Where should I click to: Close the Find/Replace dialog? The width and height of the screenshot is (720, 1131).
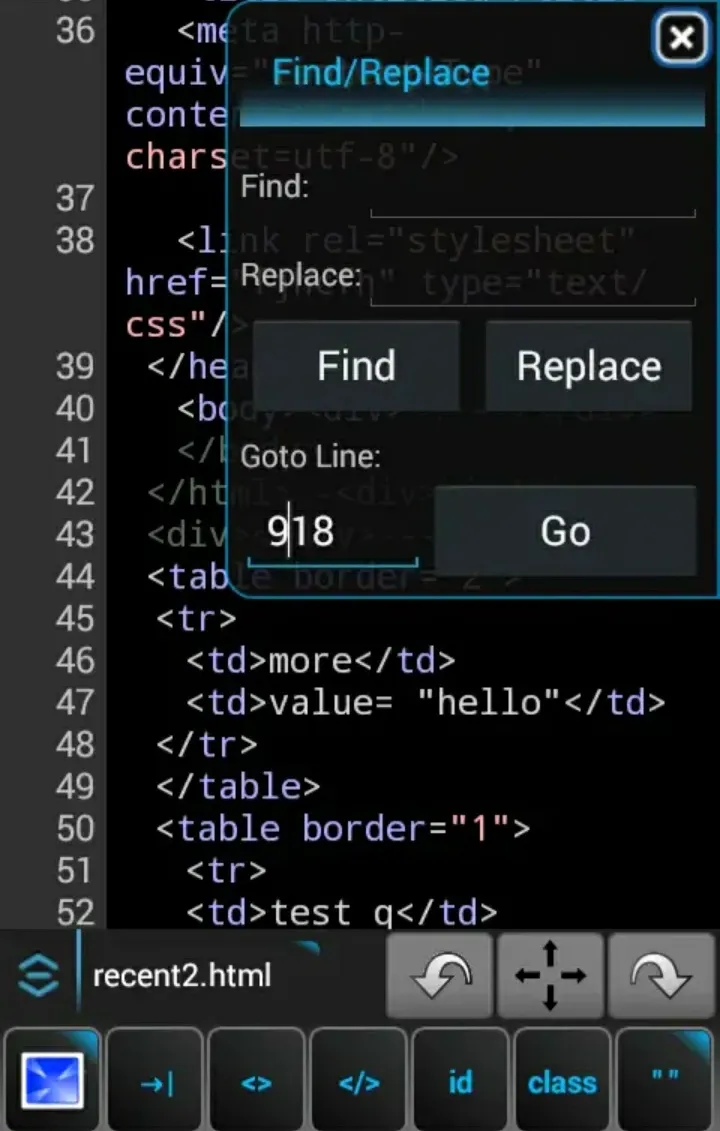click(681, 39)
